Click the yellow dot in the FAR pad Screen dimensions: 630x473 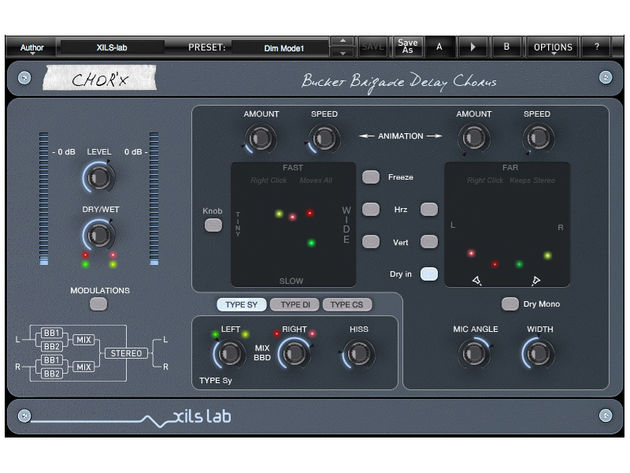point(547,255)
